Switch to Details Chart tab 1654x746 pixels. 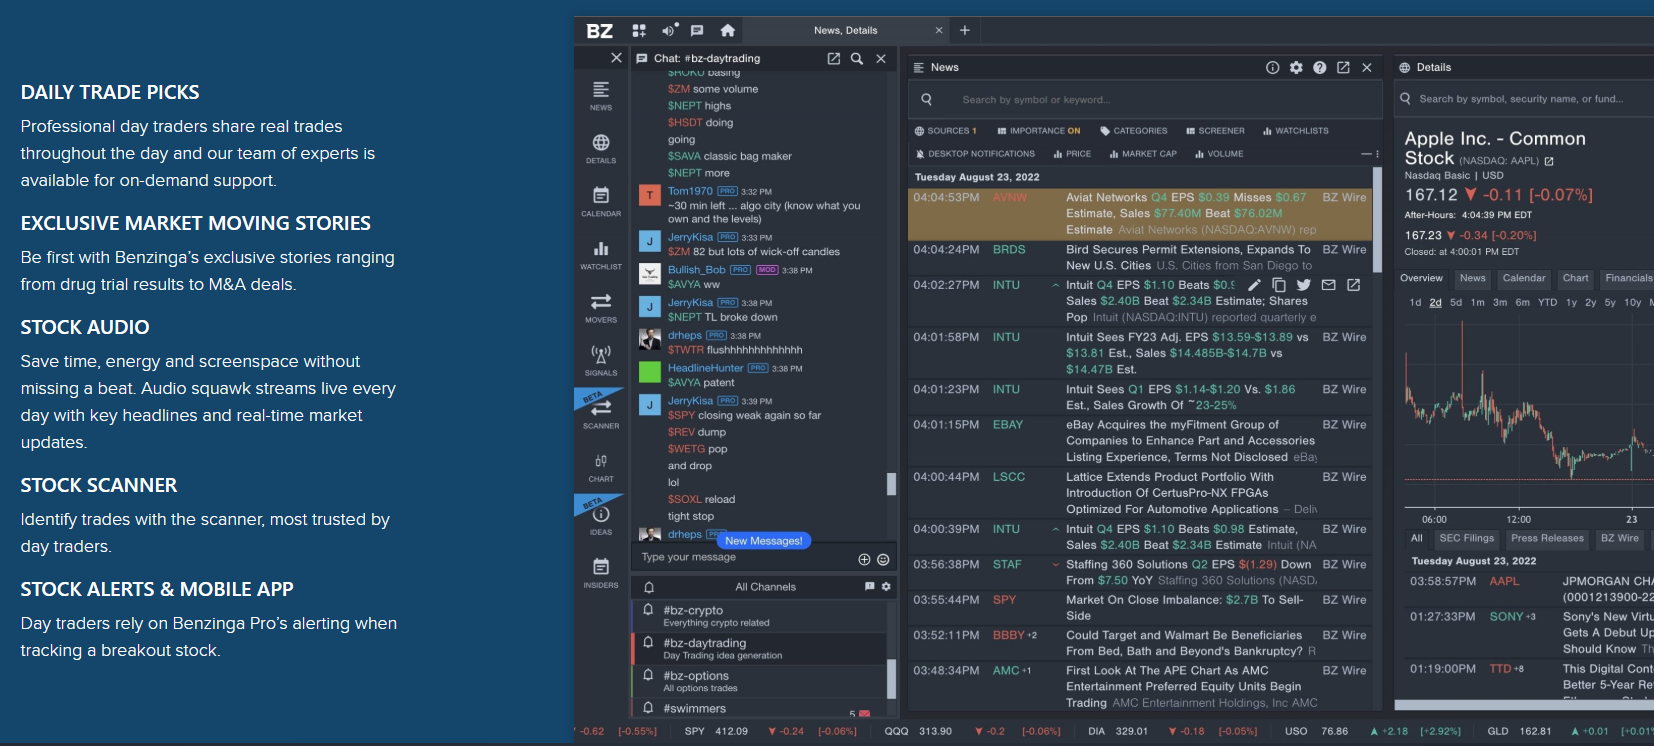click(1576, 278)
